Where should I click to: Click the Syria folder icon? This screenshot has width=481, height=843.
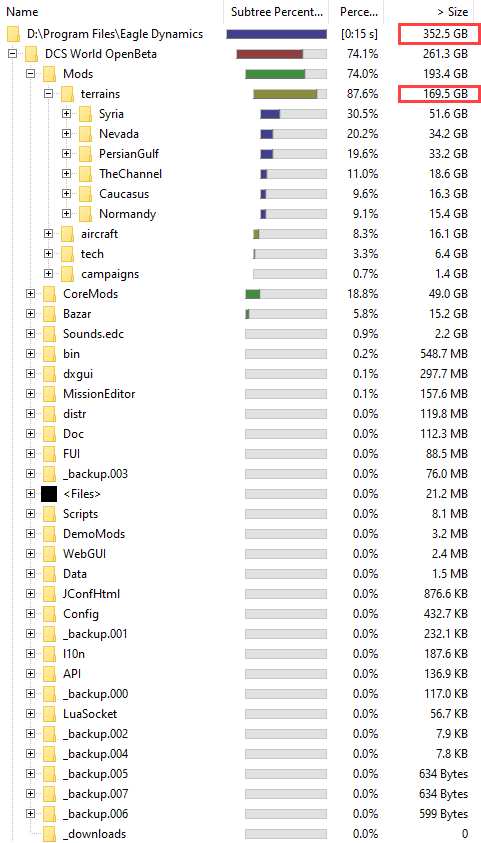(x=85, y=114)
